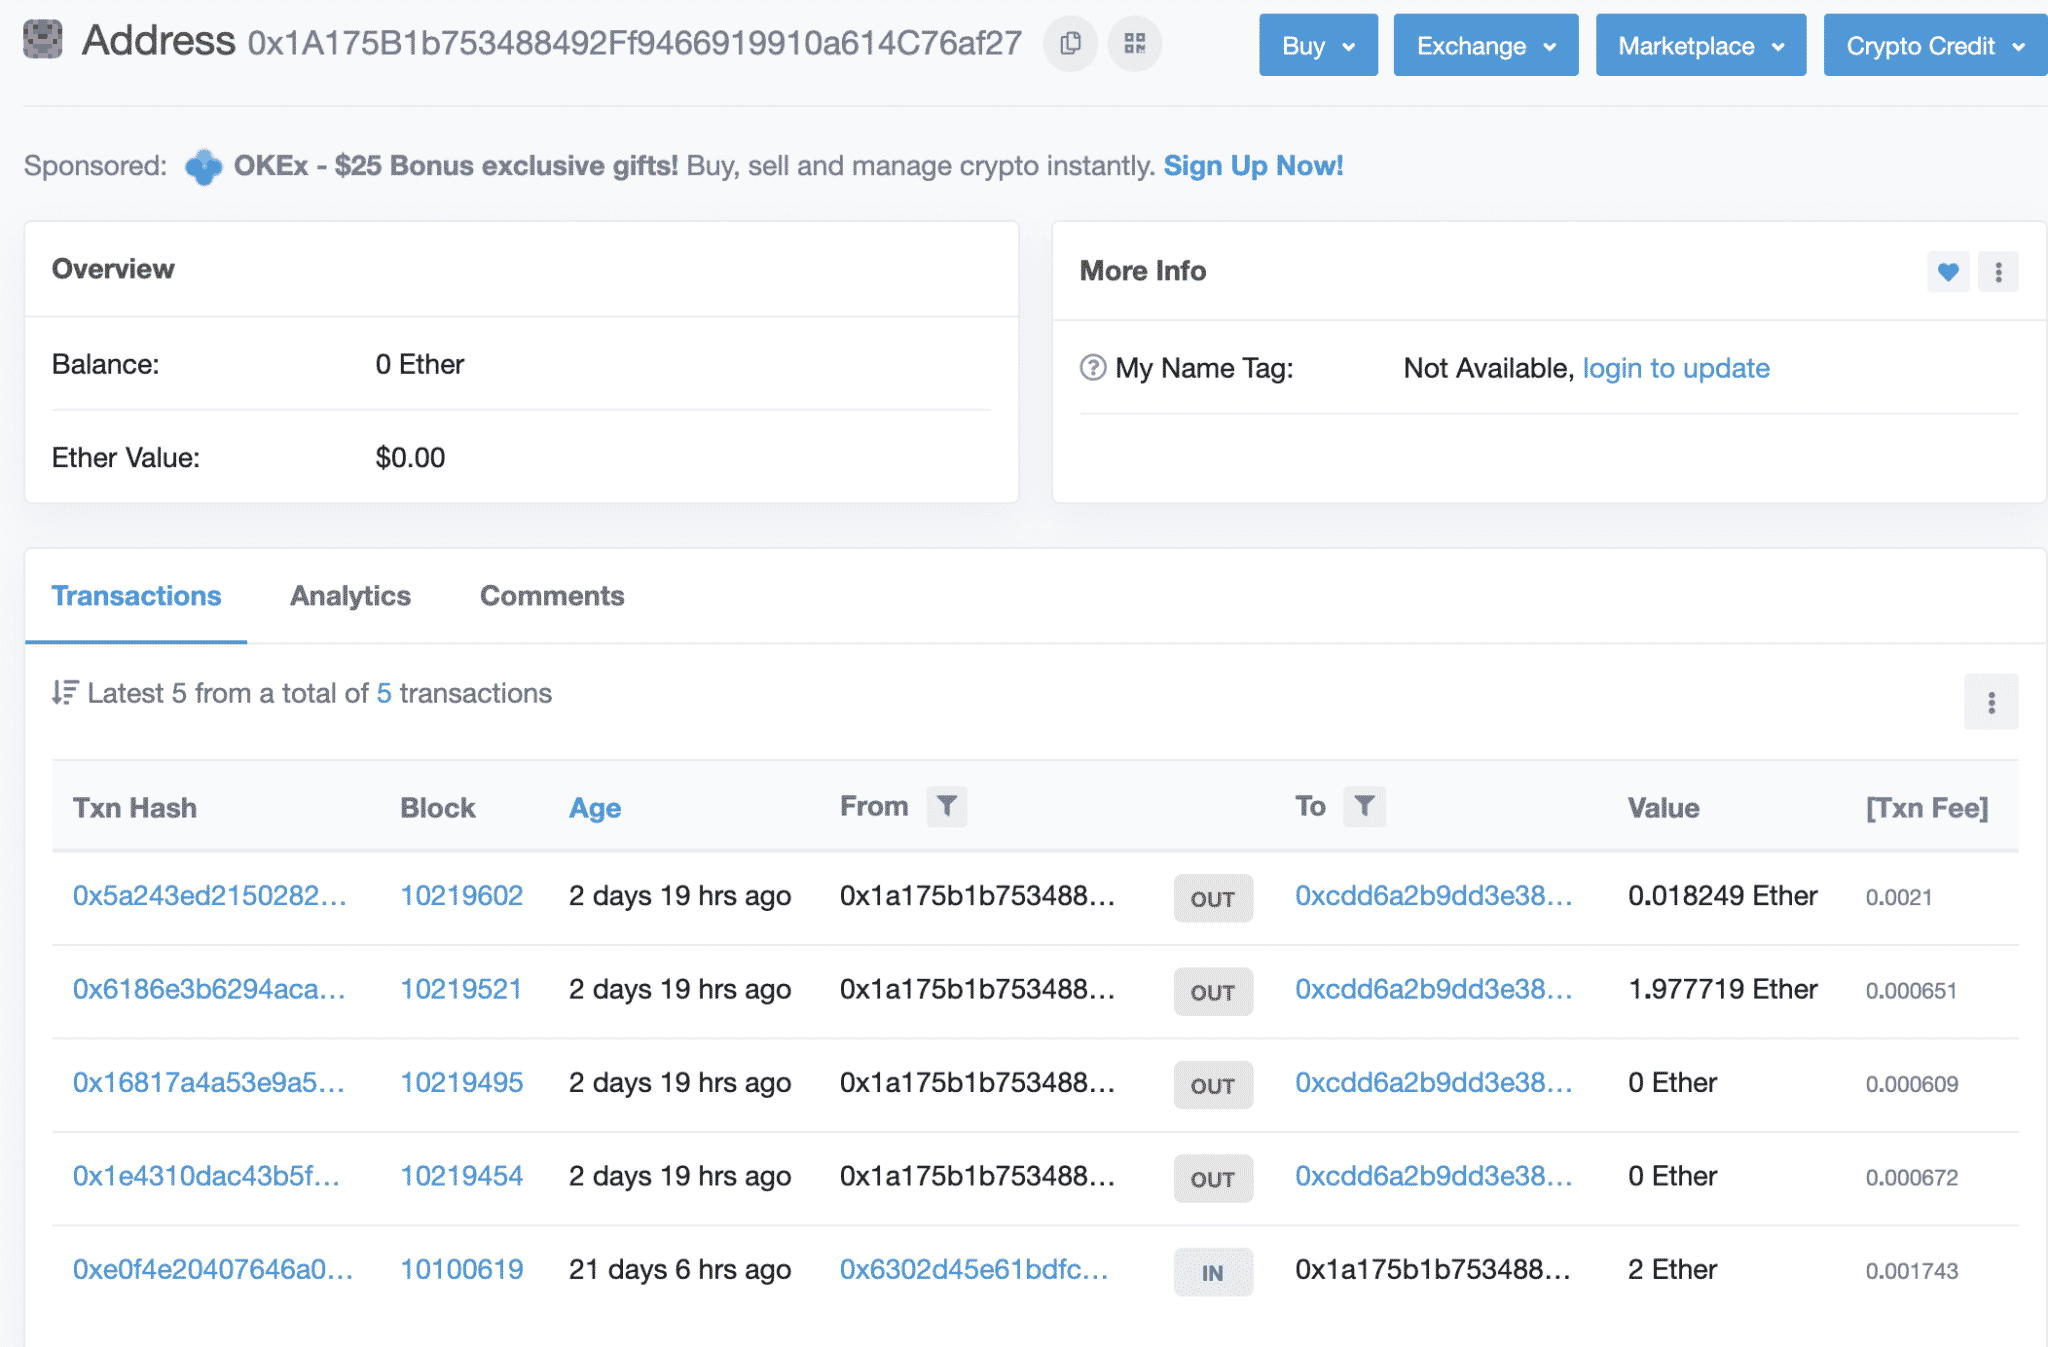Click the total 5 transactions link
The height and width of the screenshot is (1347, 2048).
(384, 693)
